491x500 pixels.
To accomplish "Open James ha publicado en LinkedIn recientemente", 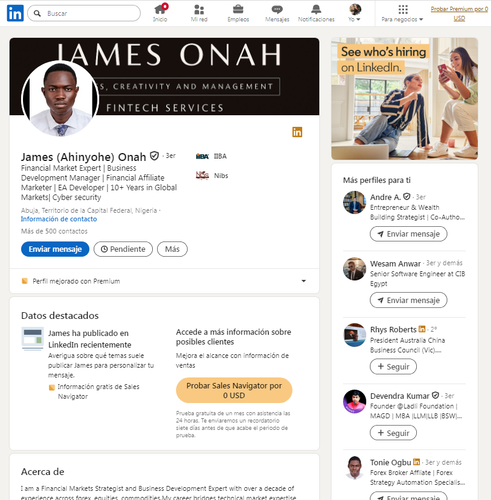I will click(90, 339).
